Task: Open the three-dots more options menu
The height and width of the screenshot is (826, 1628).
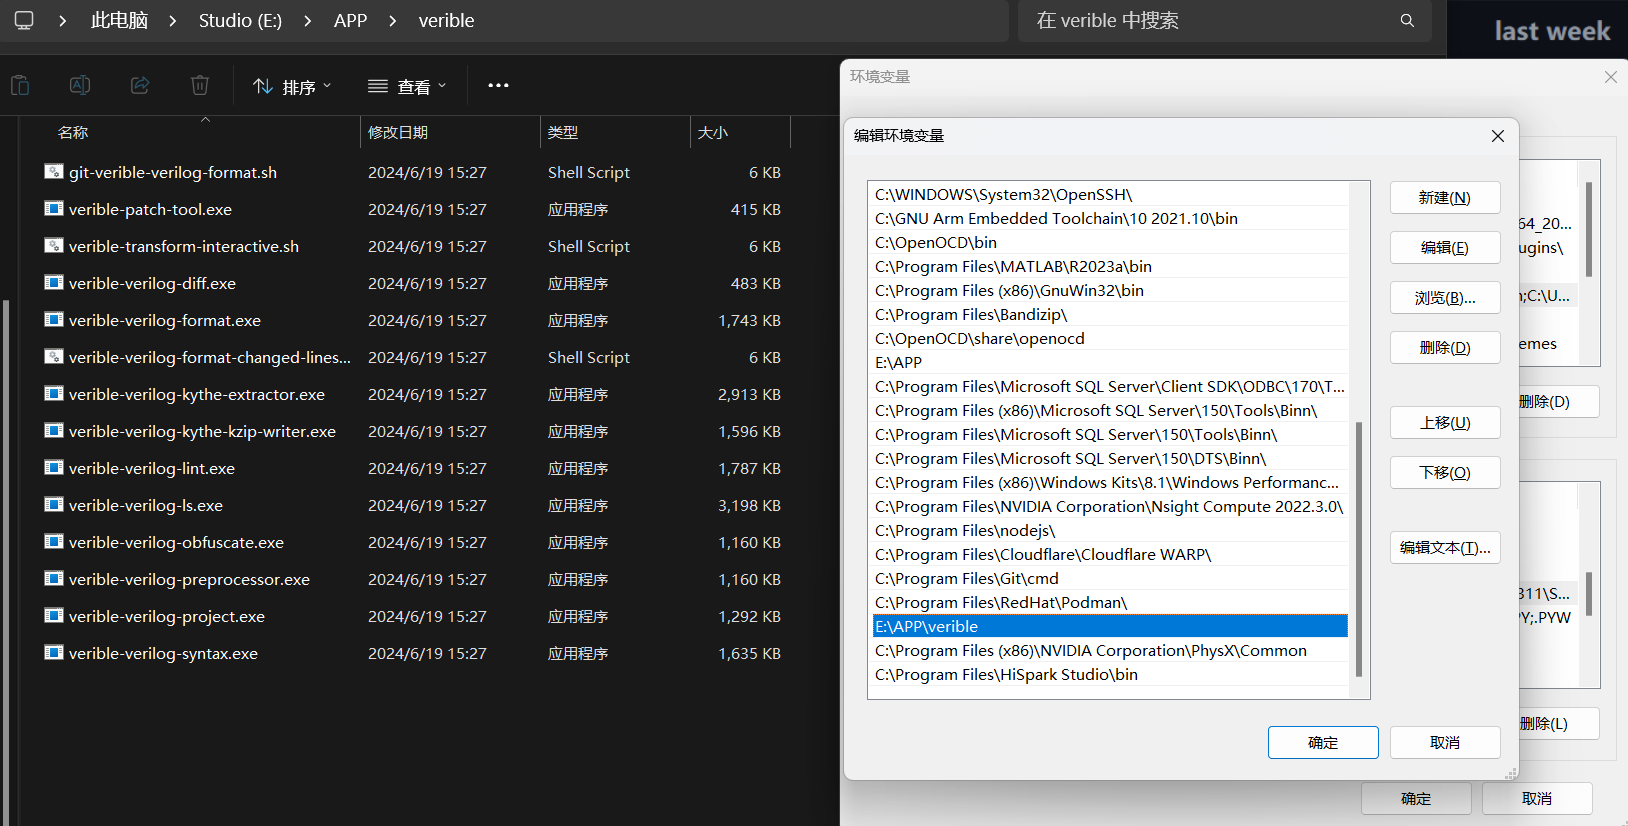Action: coord(498,86)
